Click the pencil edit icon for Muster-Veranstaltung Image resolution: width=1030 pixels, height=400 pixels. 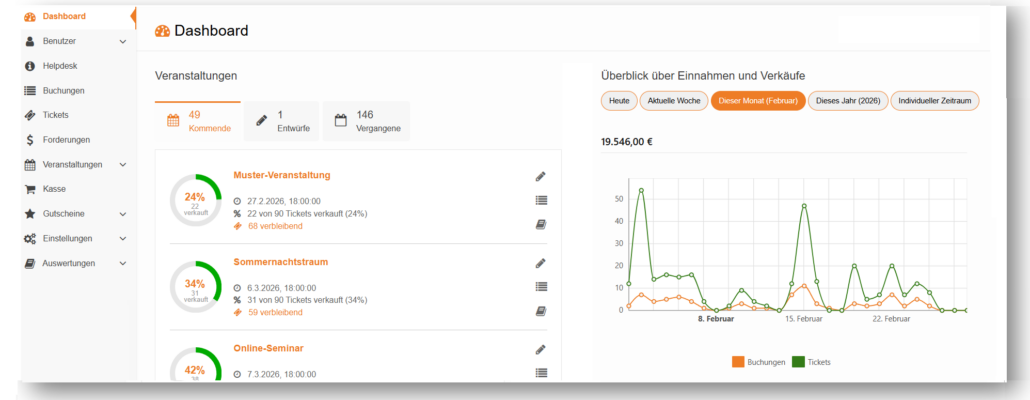(x=541, y=176)
